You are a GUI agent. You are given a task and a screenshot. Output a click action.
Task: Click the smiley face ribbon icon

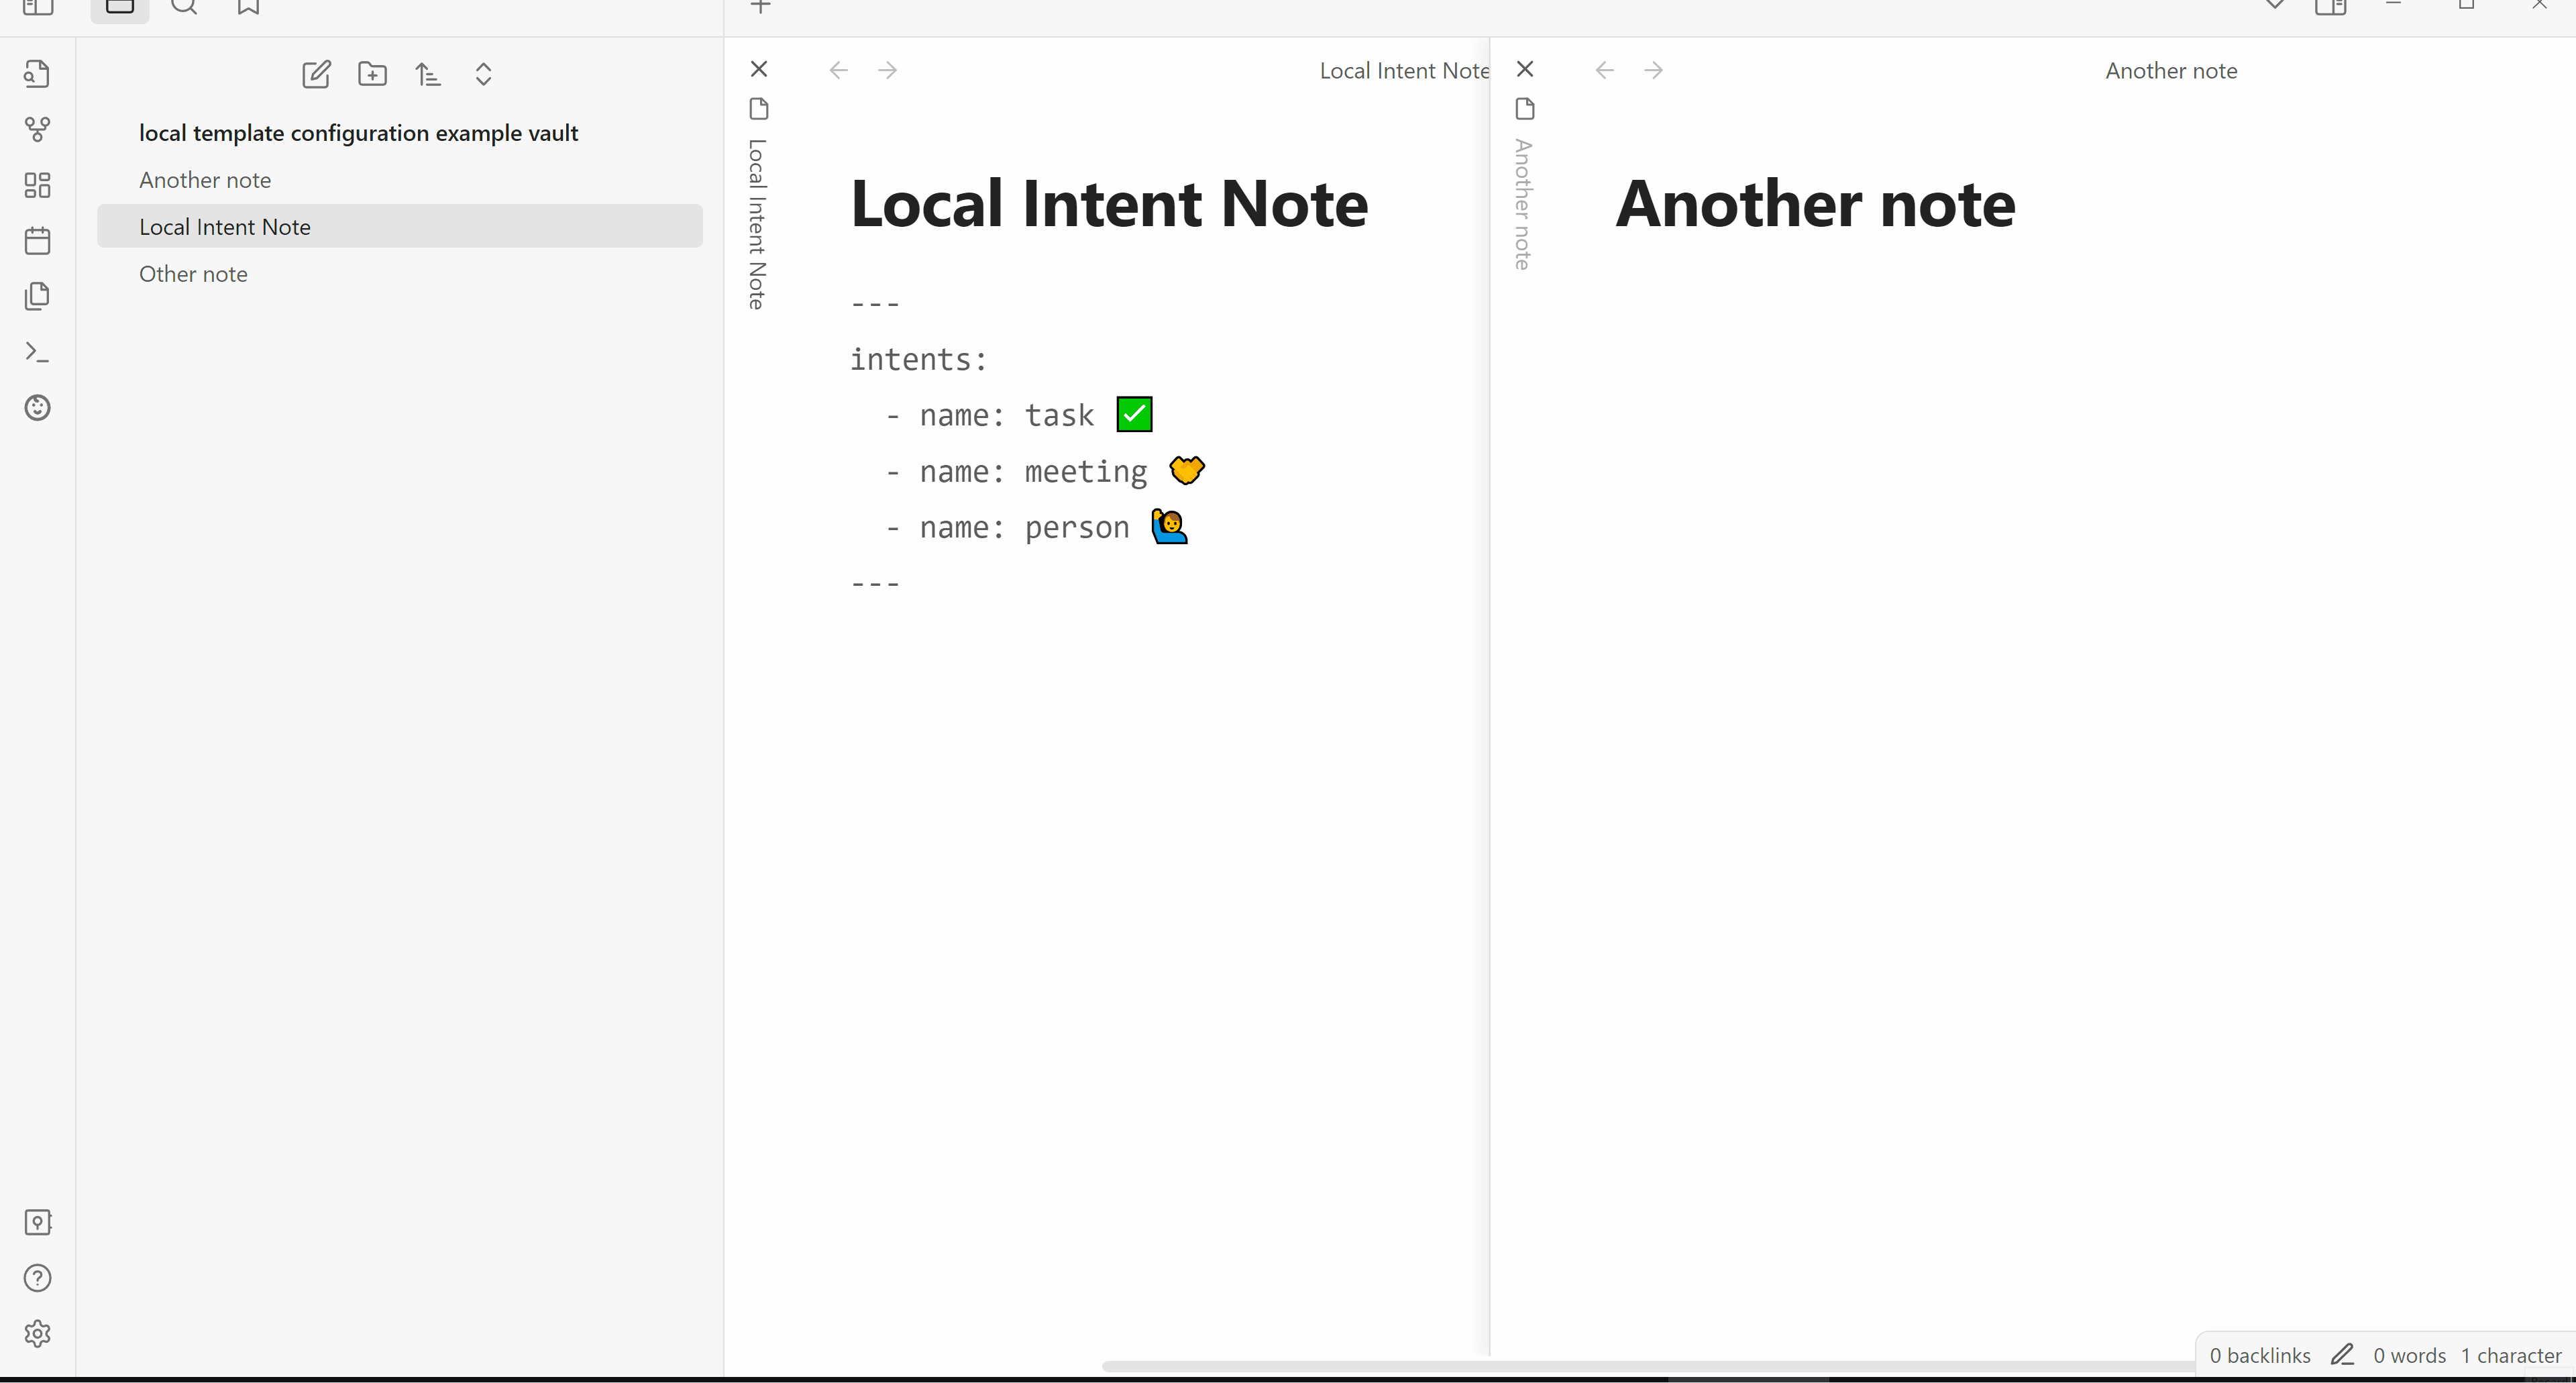tap(37, 408)
